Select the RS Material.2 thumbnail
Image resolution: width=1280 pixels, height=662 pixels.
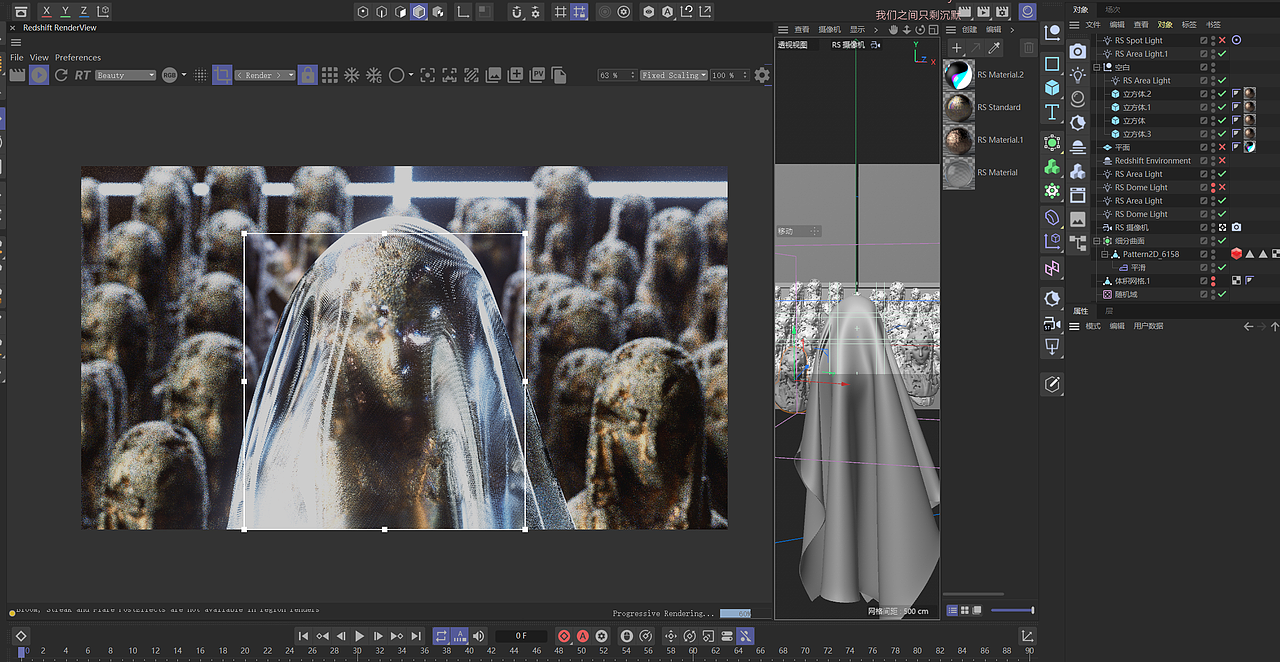(x=958, y=75)
